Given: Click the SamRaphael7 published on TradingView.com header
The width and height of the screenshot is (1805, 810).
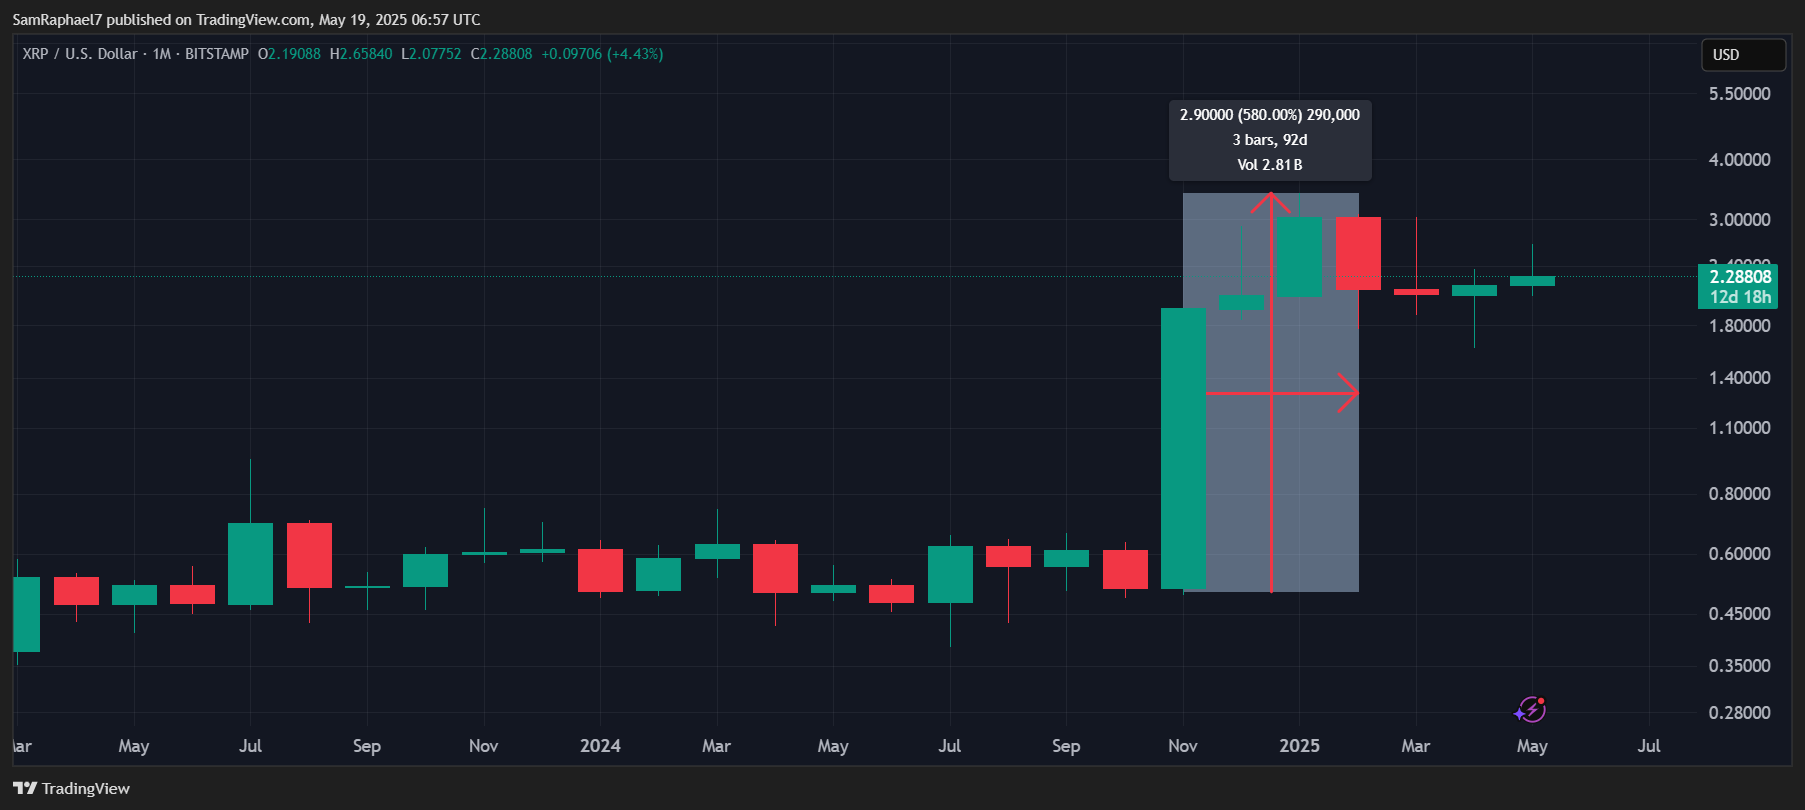Looking at the screenshot, I should (x=246, y=19).
